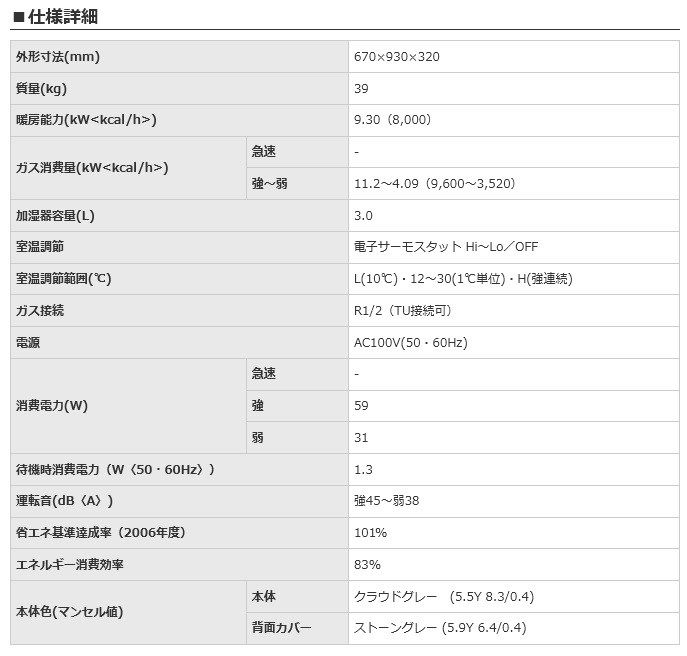Viewport: 687px width, 656px height.
Task: Select the エネルギー消費効率 row label
Action: tap(70, 565)
